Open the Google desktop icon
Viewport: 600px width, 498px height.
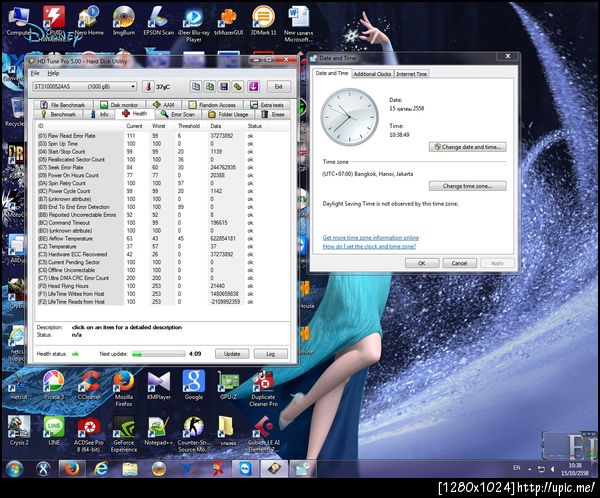coord(194,385)
